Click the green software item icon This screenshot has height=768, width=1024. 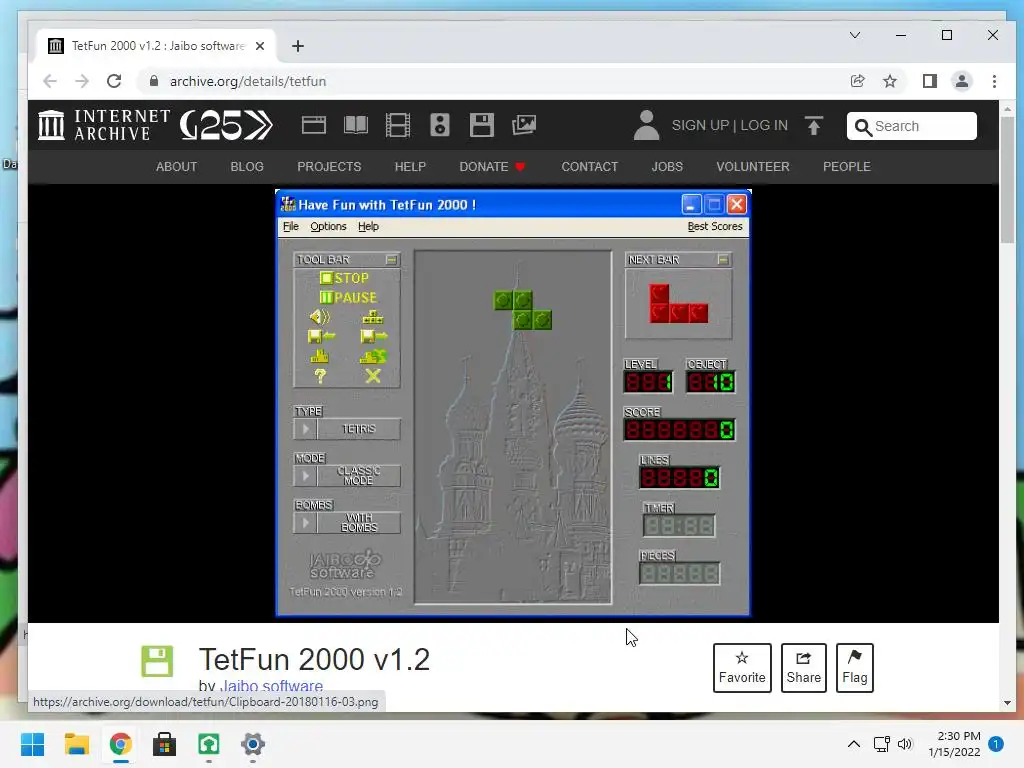click(157, 661)
